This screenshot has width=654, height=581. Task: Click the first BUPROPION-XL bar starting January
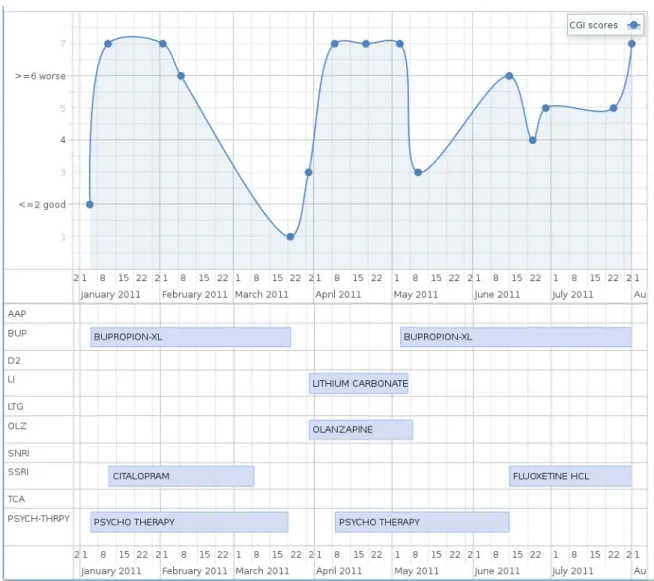[x=191, y=337]
